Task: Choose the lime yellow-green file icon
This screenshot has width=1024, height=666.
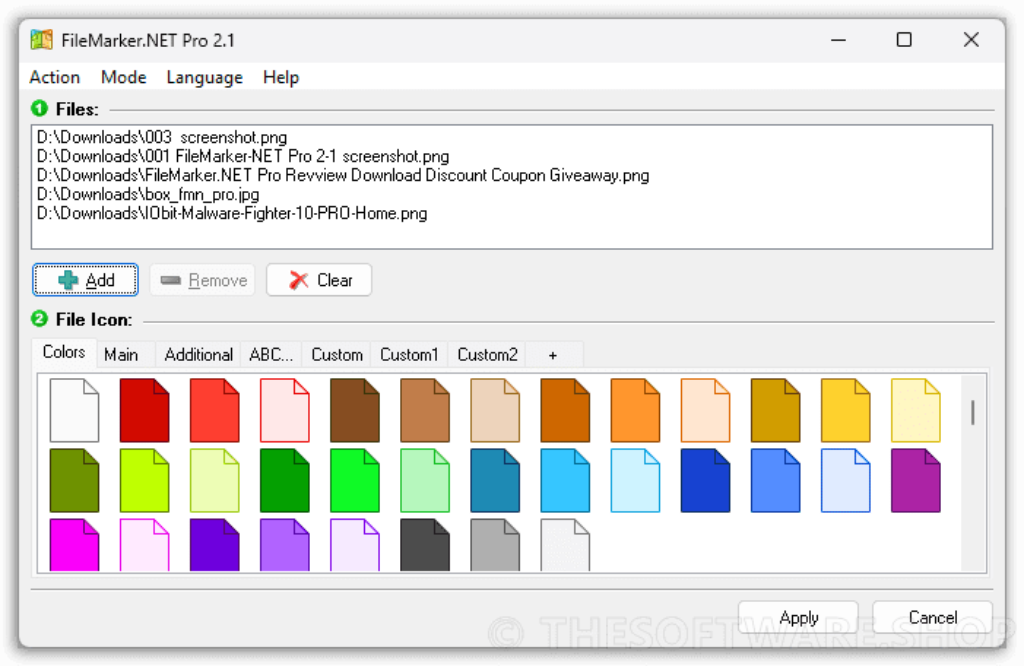Action: (x=144, y=481)
